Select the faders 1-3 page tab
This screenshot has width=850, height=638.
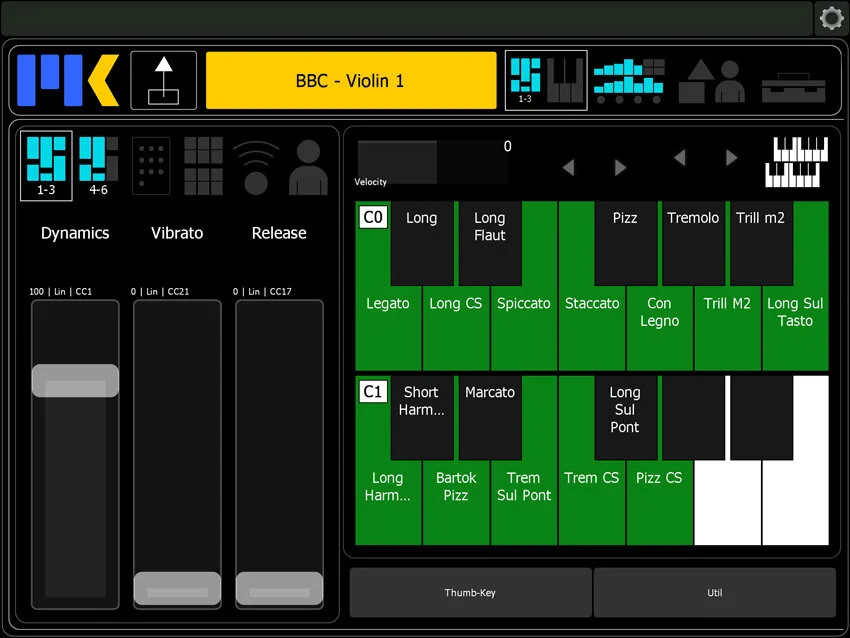[x=46, y=165]
